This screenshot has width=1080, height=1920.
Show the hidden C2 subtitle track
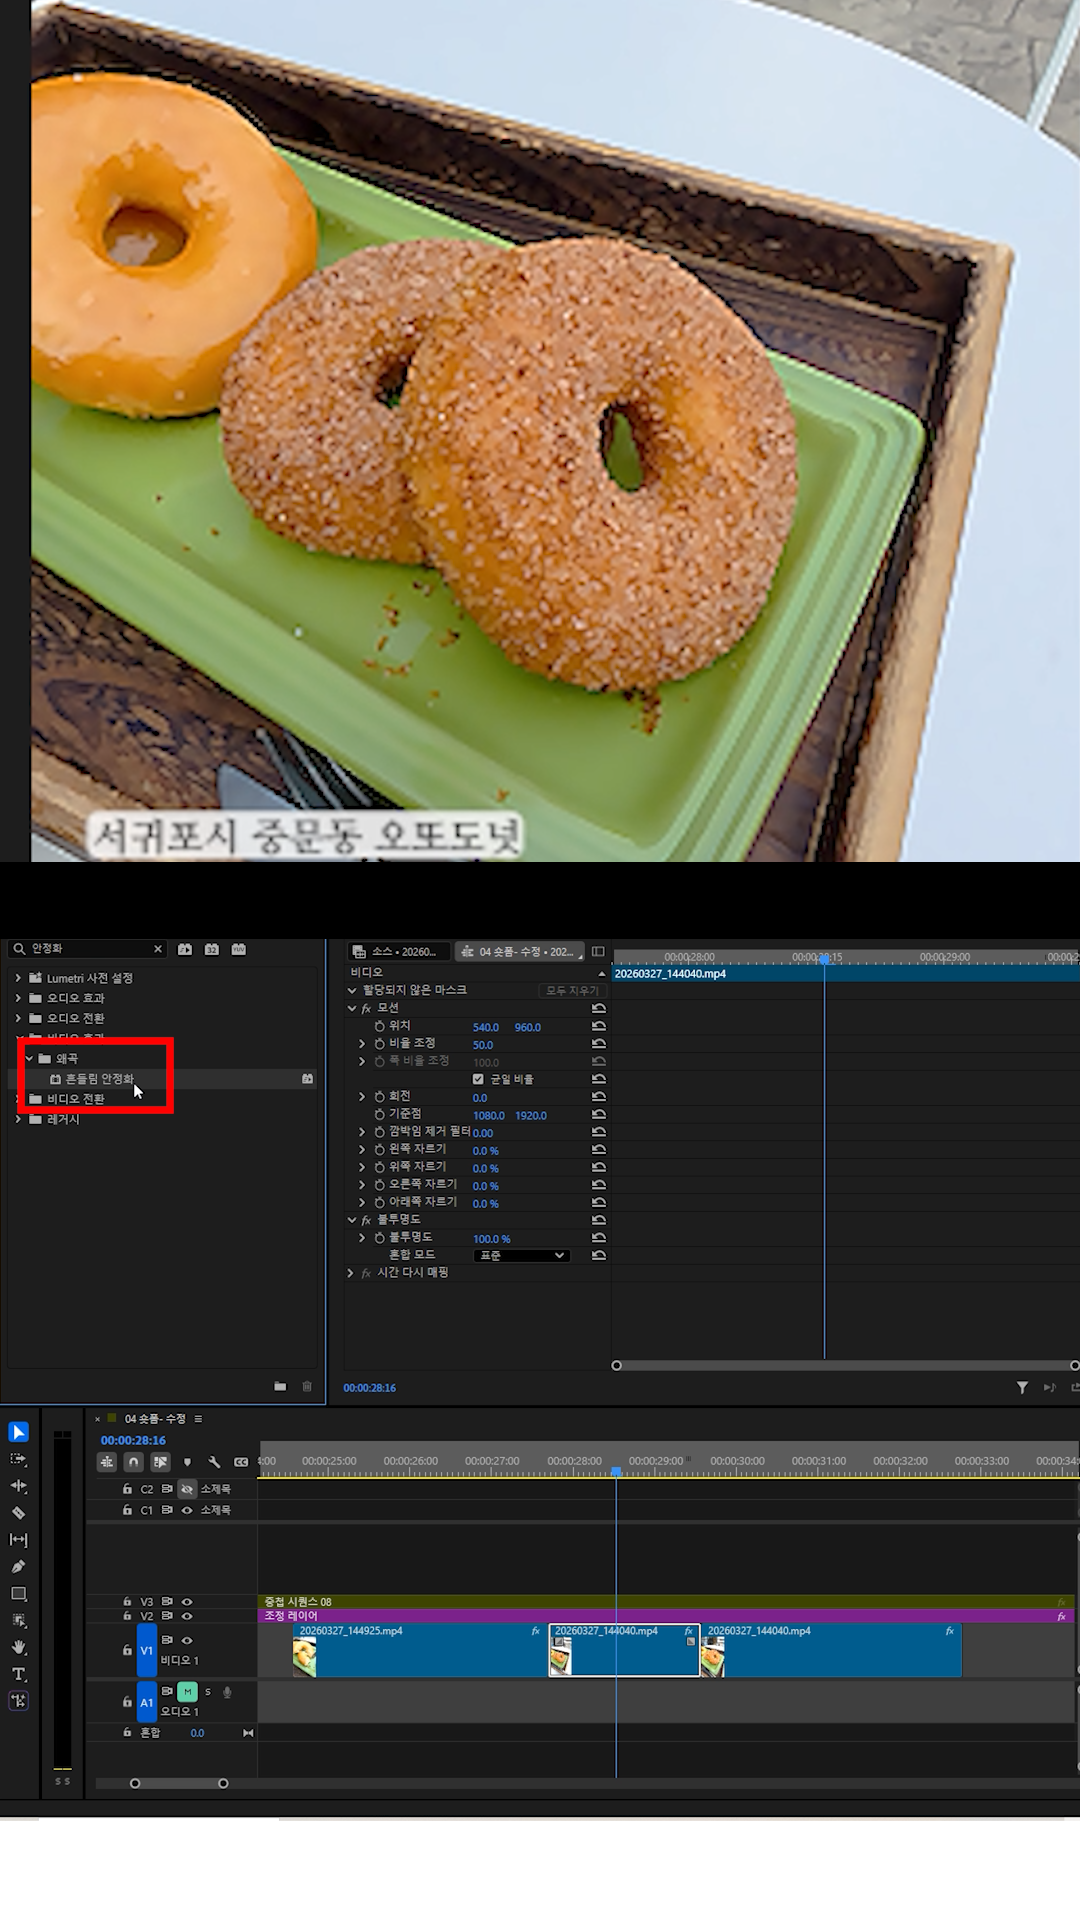pos(186,1489)
